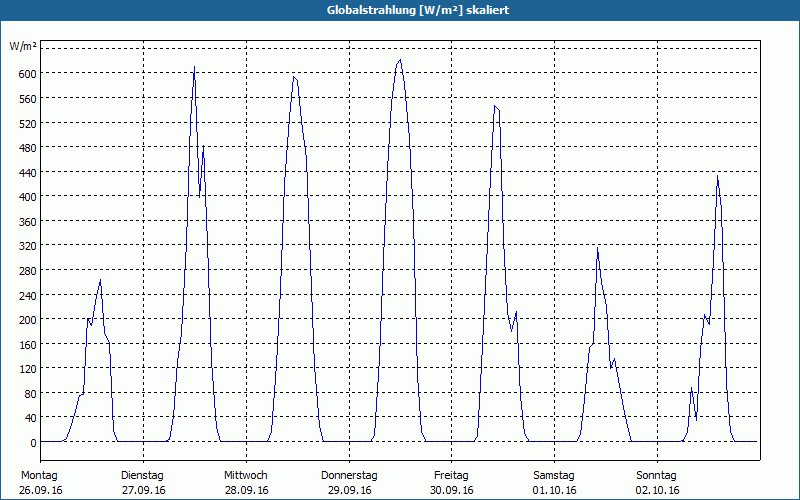Click the 'Freitag' day label
Image resolution: width=800 pixels, height=500 pixels.
coord(451,476)
